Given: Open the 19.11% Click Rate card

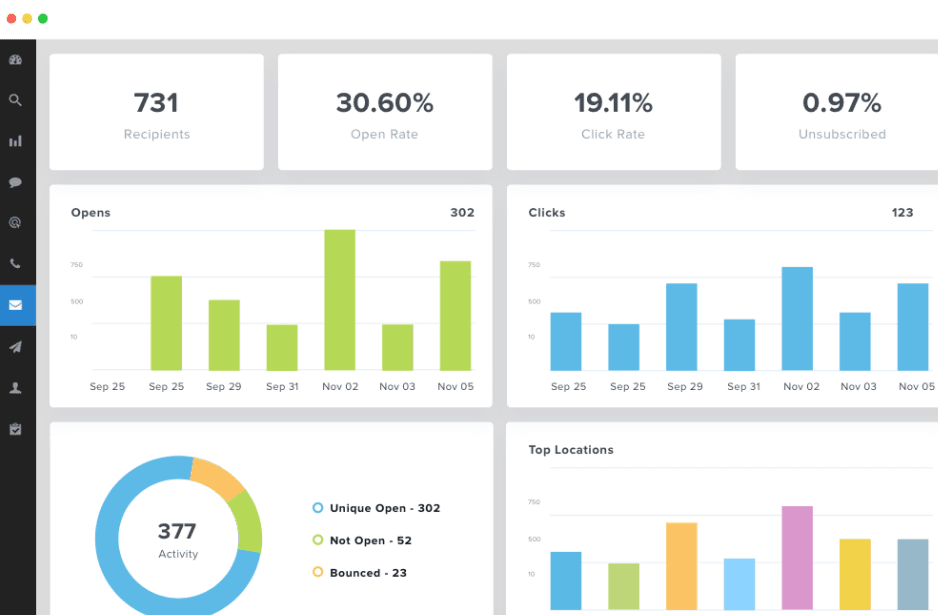Looking at the screenshot, I should click(x=614, y=112).
